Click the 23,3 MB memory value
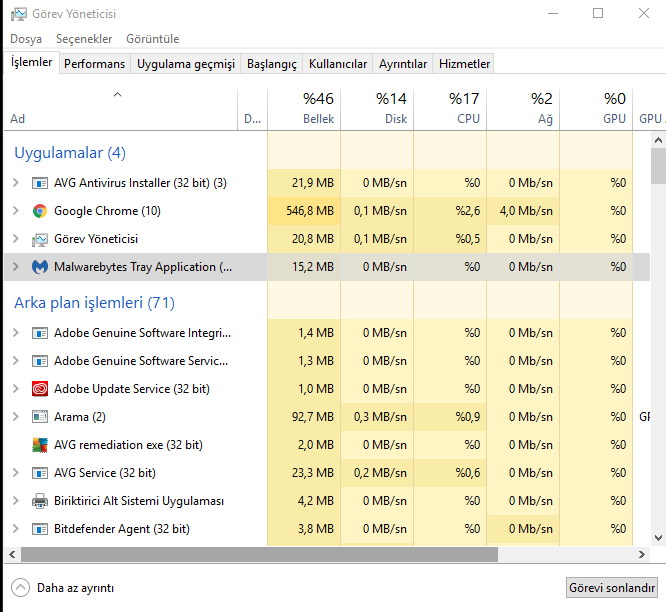Image resolution: width=666 pixels, height=612 pixels. (x=313, y=473)
